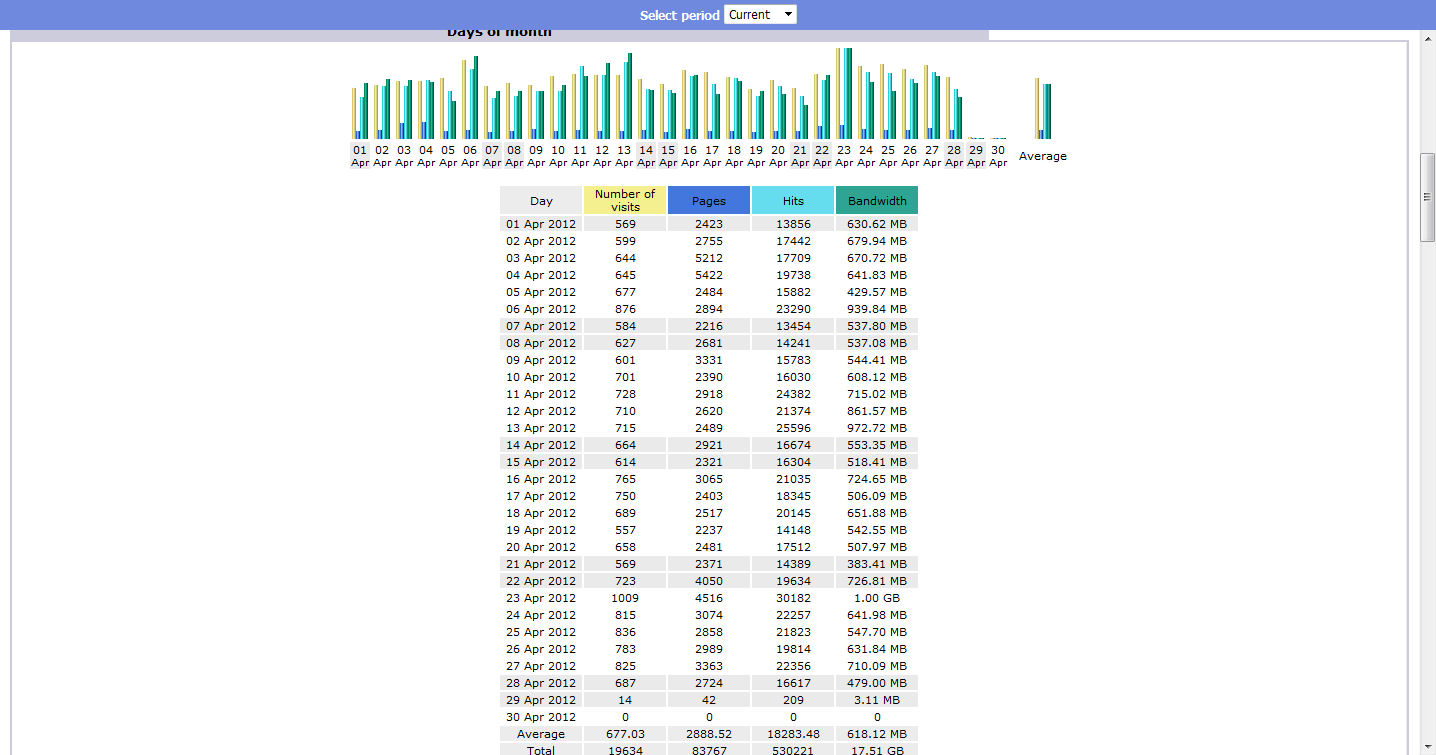Click bandwidth 1.00 GB for 23 Apr
This screenshot has height=755, width=1436.
[877, 598]
